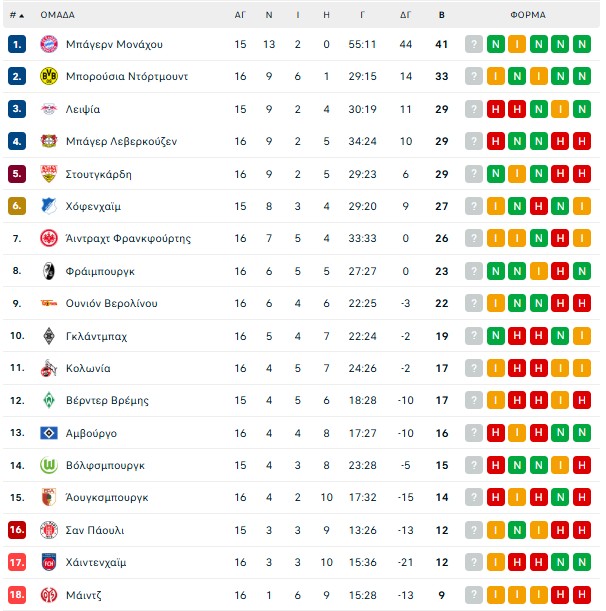Click rank badge 17 for Χάιντενχαϊμ
Image resolution: width=606 pixels, height=611 pixels.
16,562
